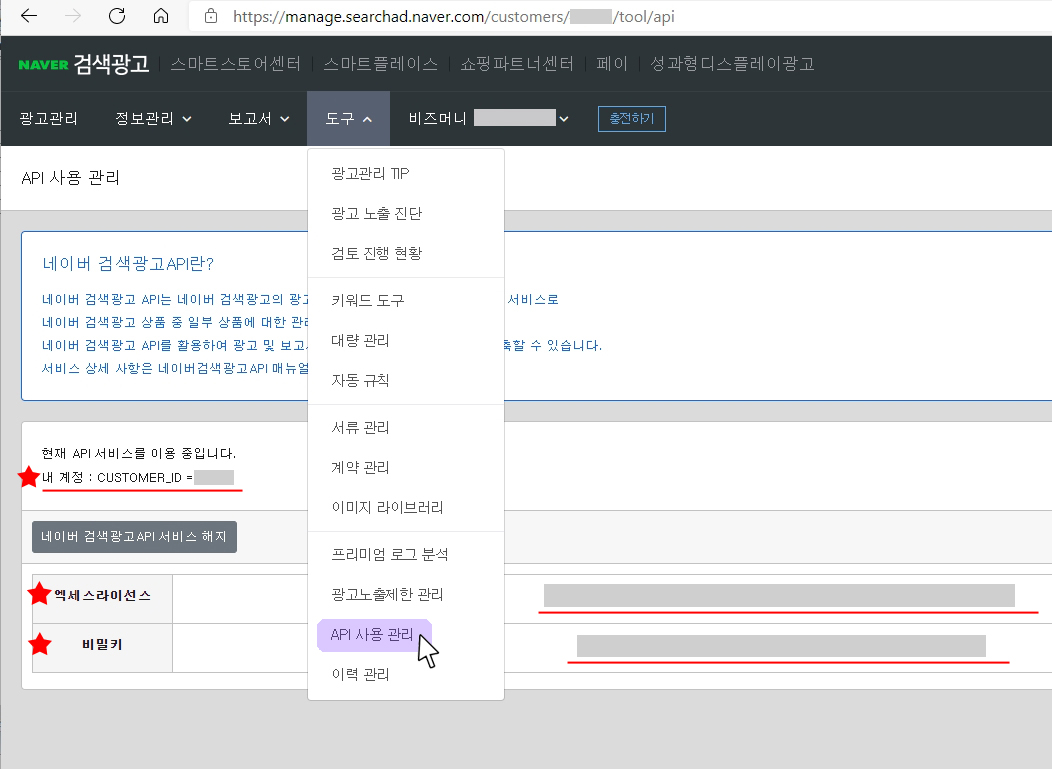Click the 현재 API 서비스를 이용 중입니다 text
Image resolution: width=1052 pixels, height=769 pixels.
pos(139,454)
